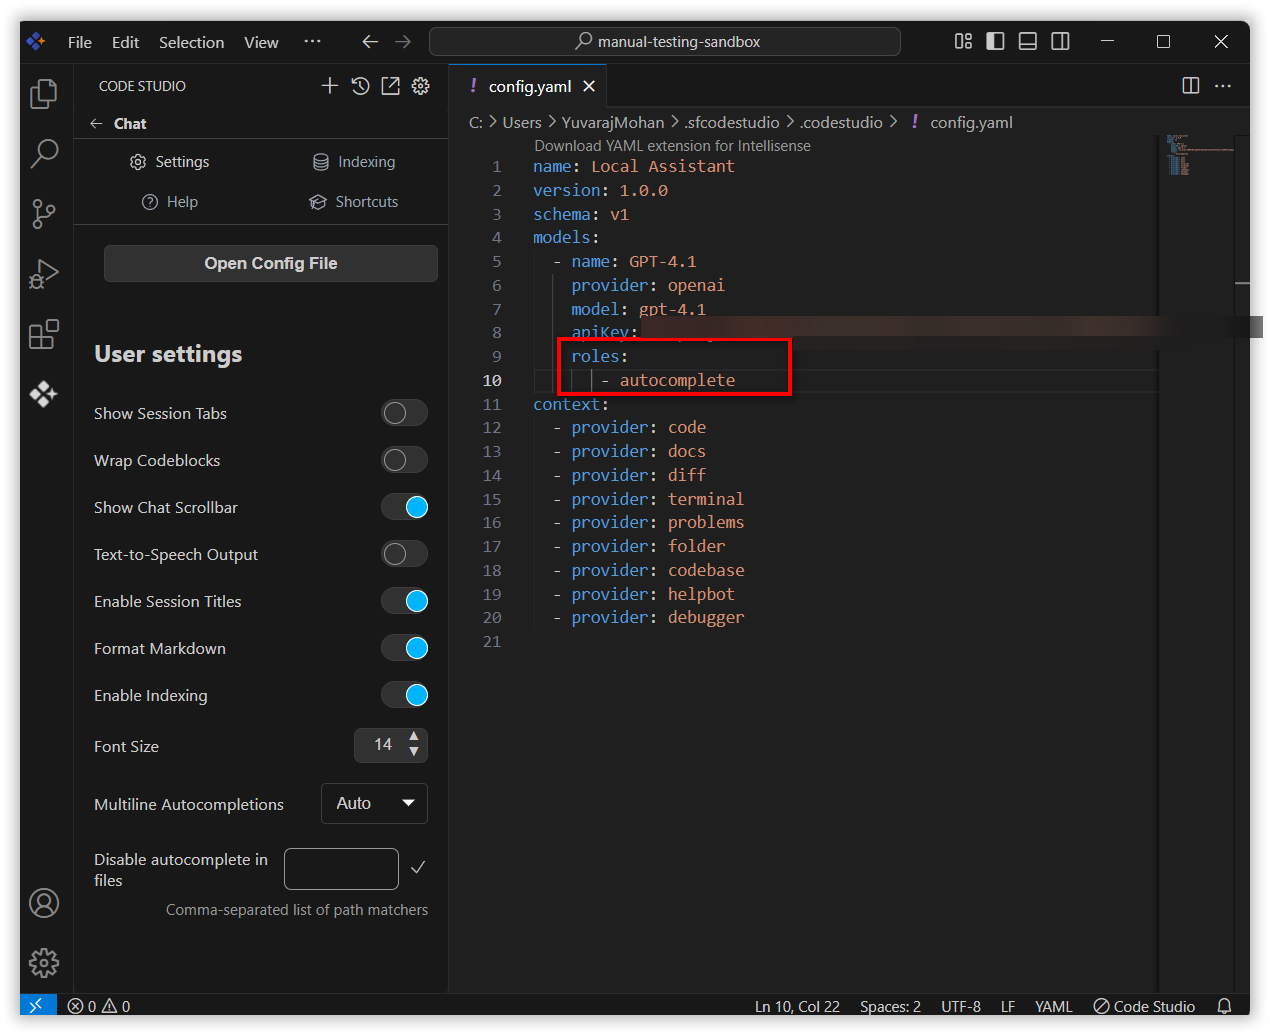Open the Manage gear in activity bar
The width and height of the screenshot is (1270, 1035).
[x=44, y=963]
